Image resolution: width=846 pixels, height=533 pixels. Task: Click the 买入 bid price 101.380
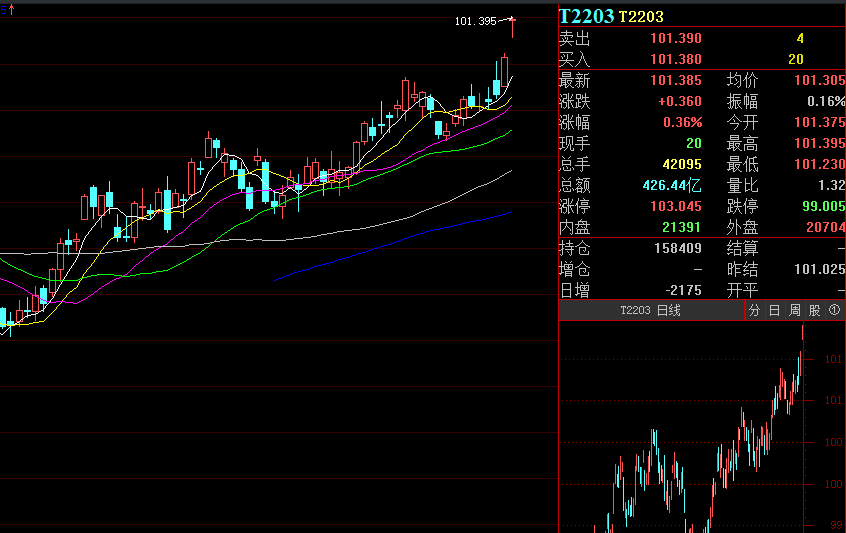(x=676, y=59)
